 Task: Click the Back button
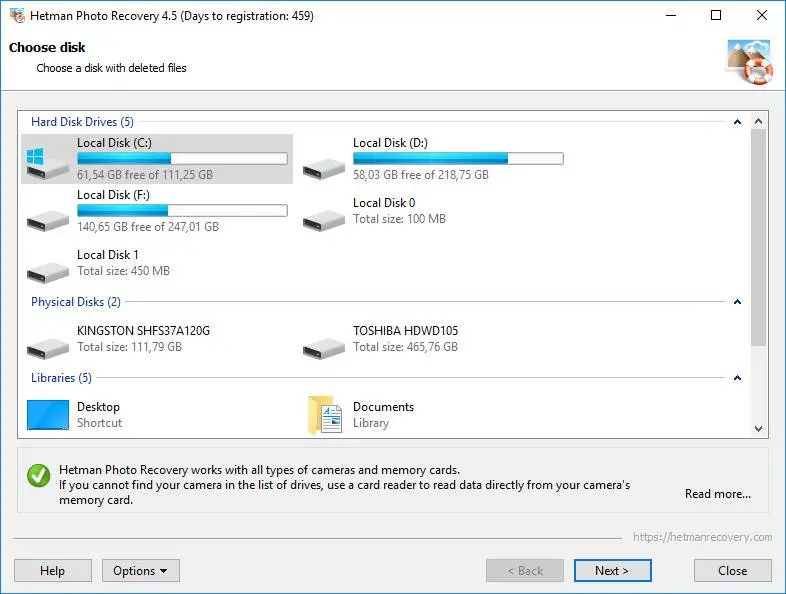pos(525,570)
